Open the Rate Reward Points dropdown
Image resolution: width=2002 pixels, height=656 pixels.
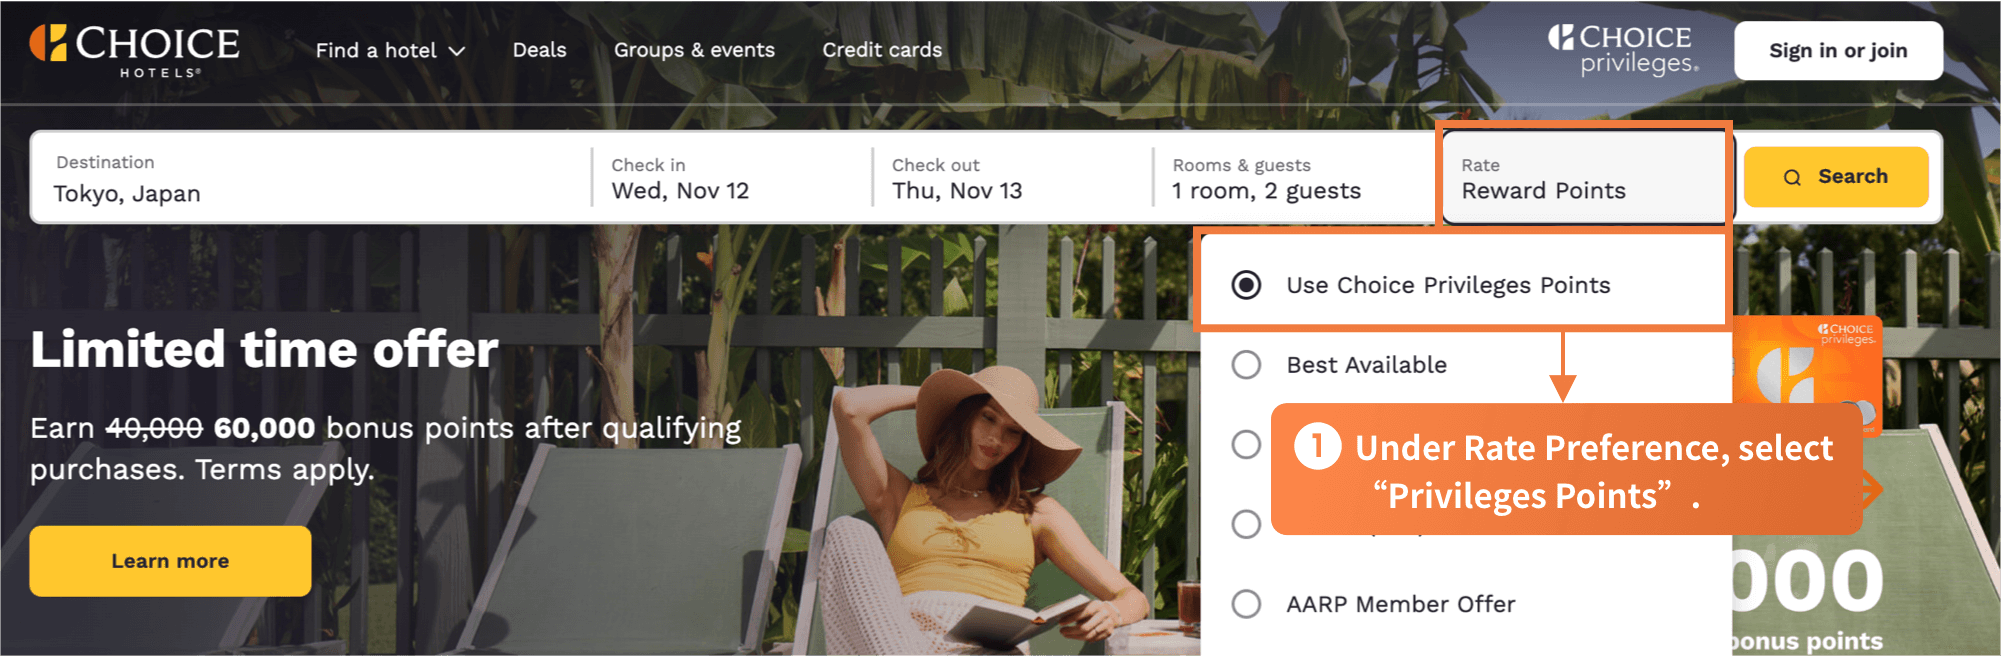(x=1585, y=178)
